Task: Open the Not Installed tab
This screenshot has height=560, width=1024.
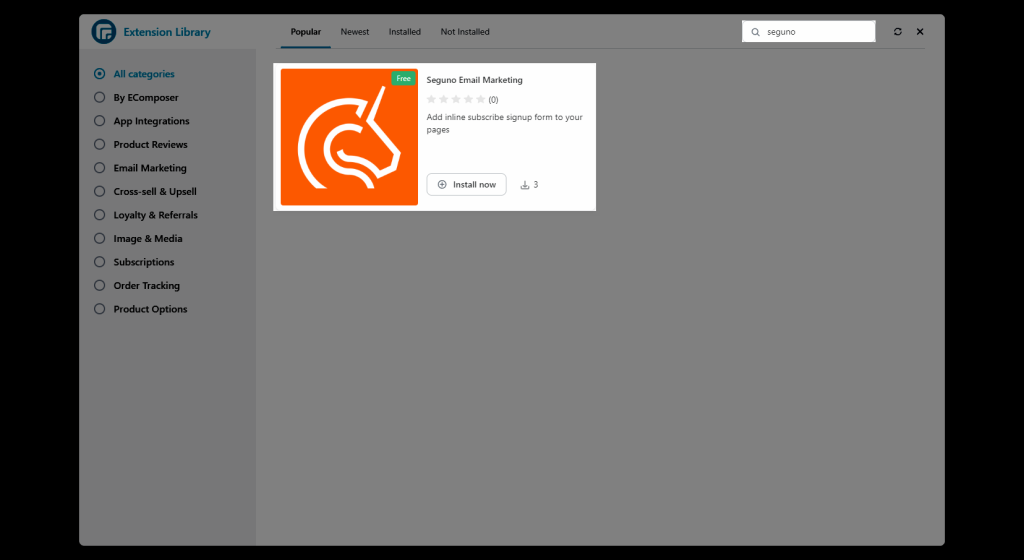Action: coord(465,31)
